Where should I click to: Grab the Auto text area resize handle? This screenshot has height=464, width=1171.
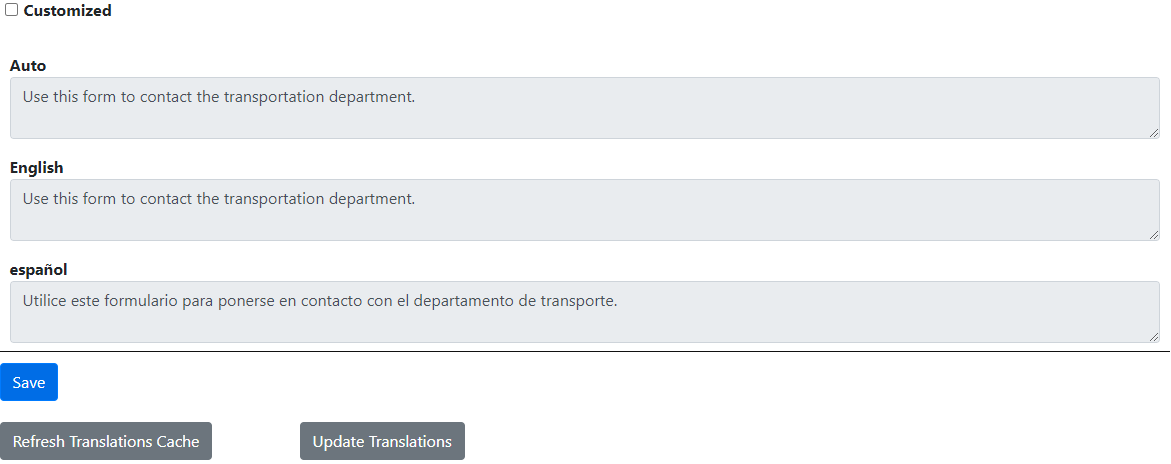coord(1154,132)
